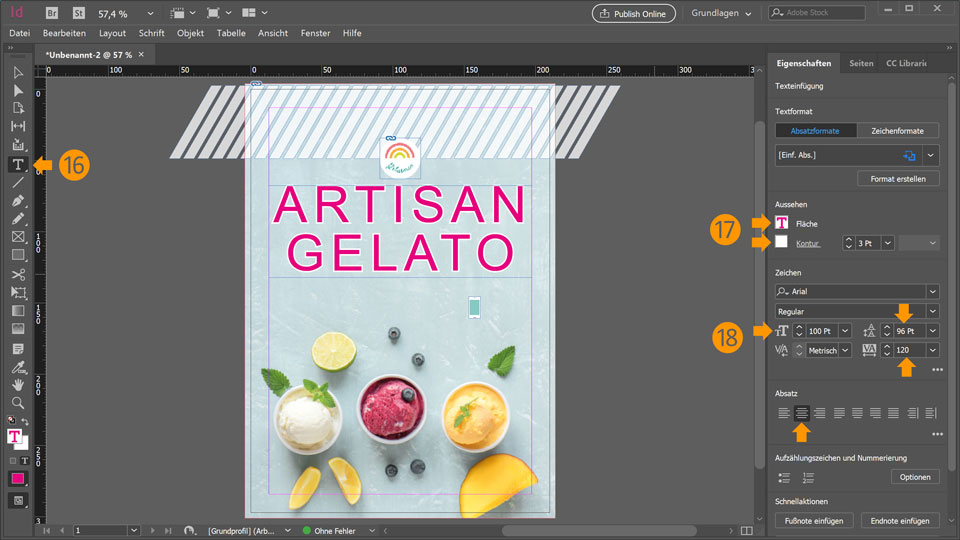The image size is (960, 540).
Task: Select the Type tool in the toolbar
Action: [18, 164]
